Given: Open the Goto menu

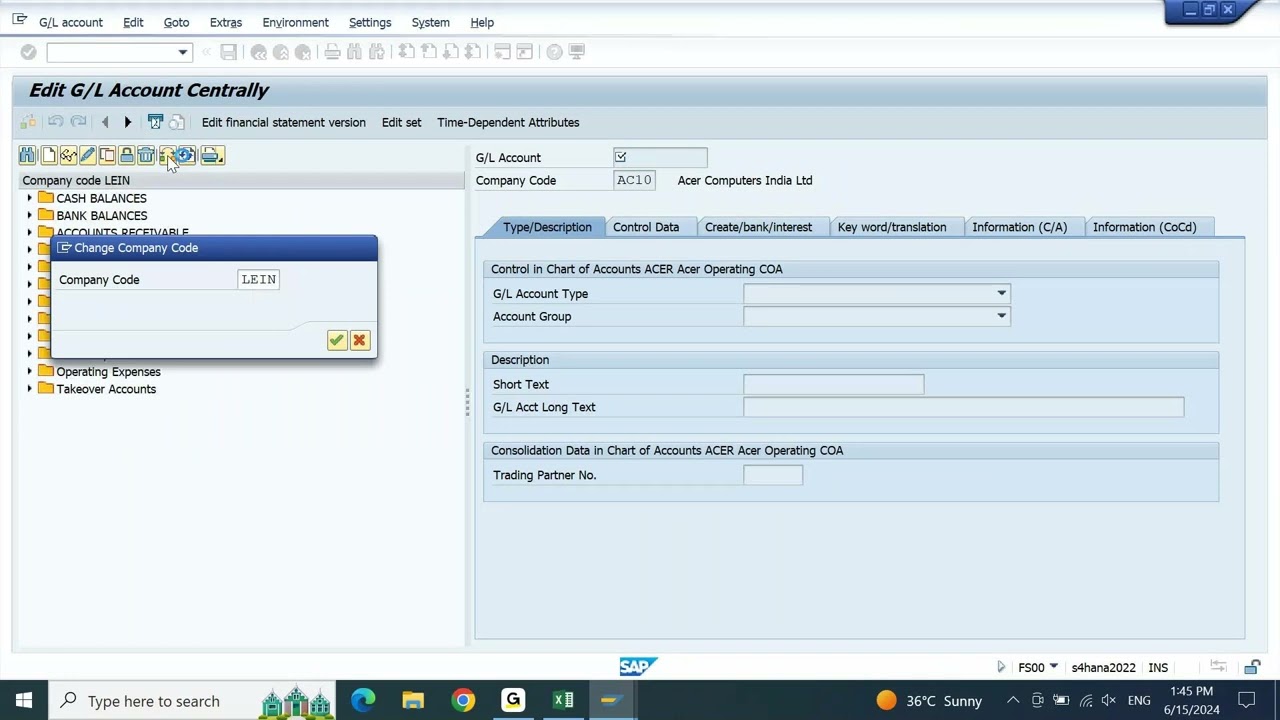Looking at the screenshot, I should click(x=176, y=22).
